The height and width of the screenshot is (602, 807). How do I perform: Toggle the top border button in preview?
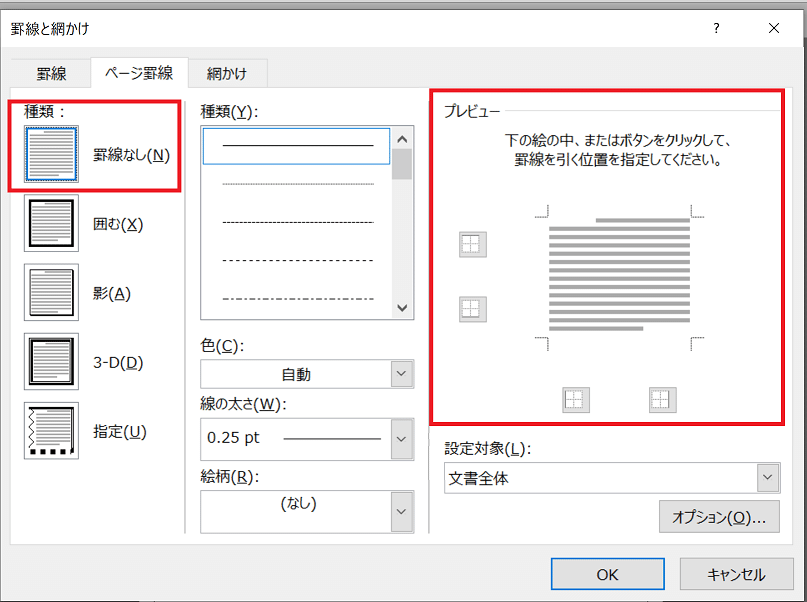tap(472, 244)
